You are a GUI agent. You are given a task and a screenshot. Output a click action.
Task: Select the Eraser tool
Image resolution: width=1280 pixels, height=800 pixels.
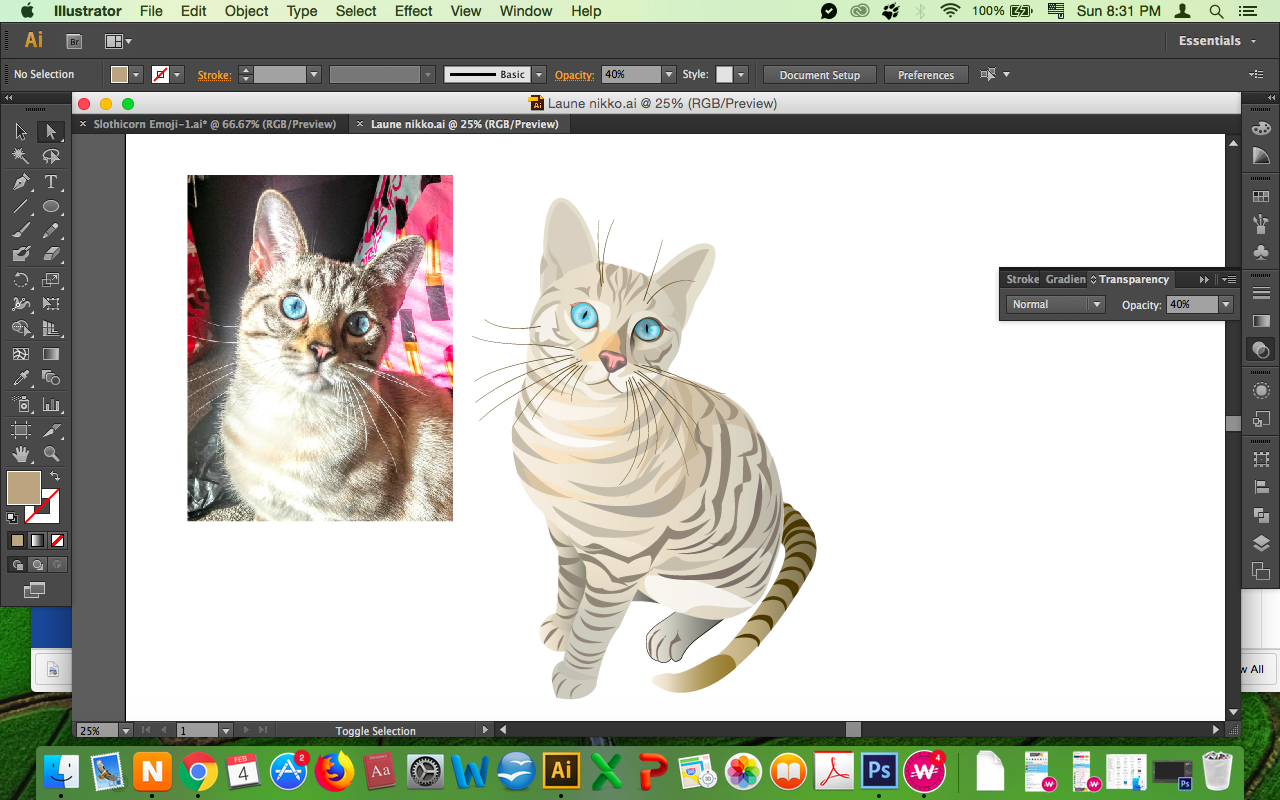pyautogui.click(x=51, y=255)
